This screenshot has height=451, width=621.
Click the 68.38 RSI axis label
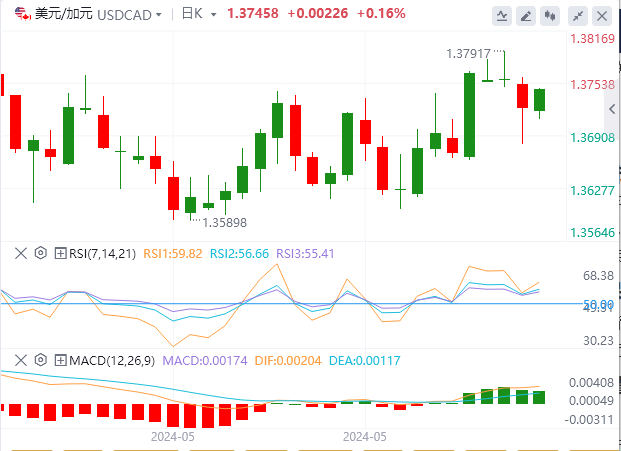click(x=598, y=276)
